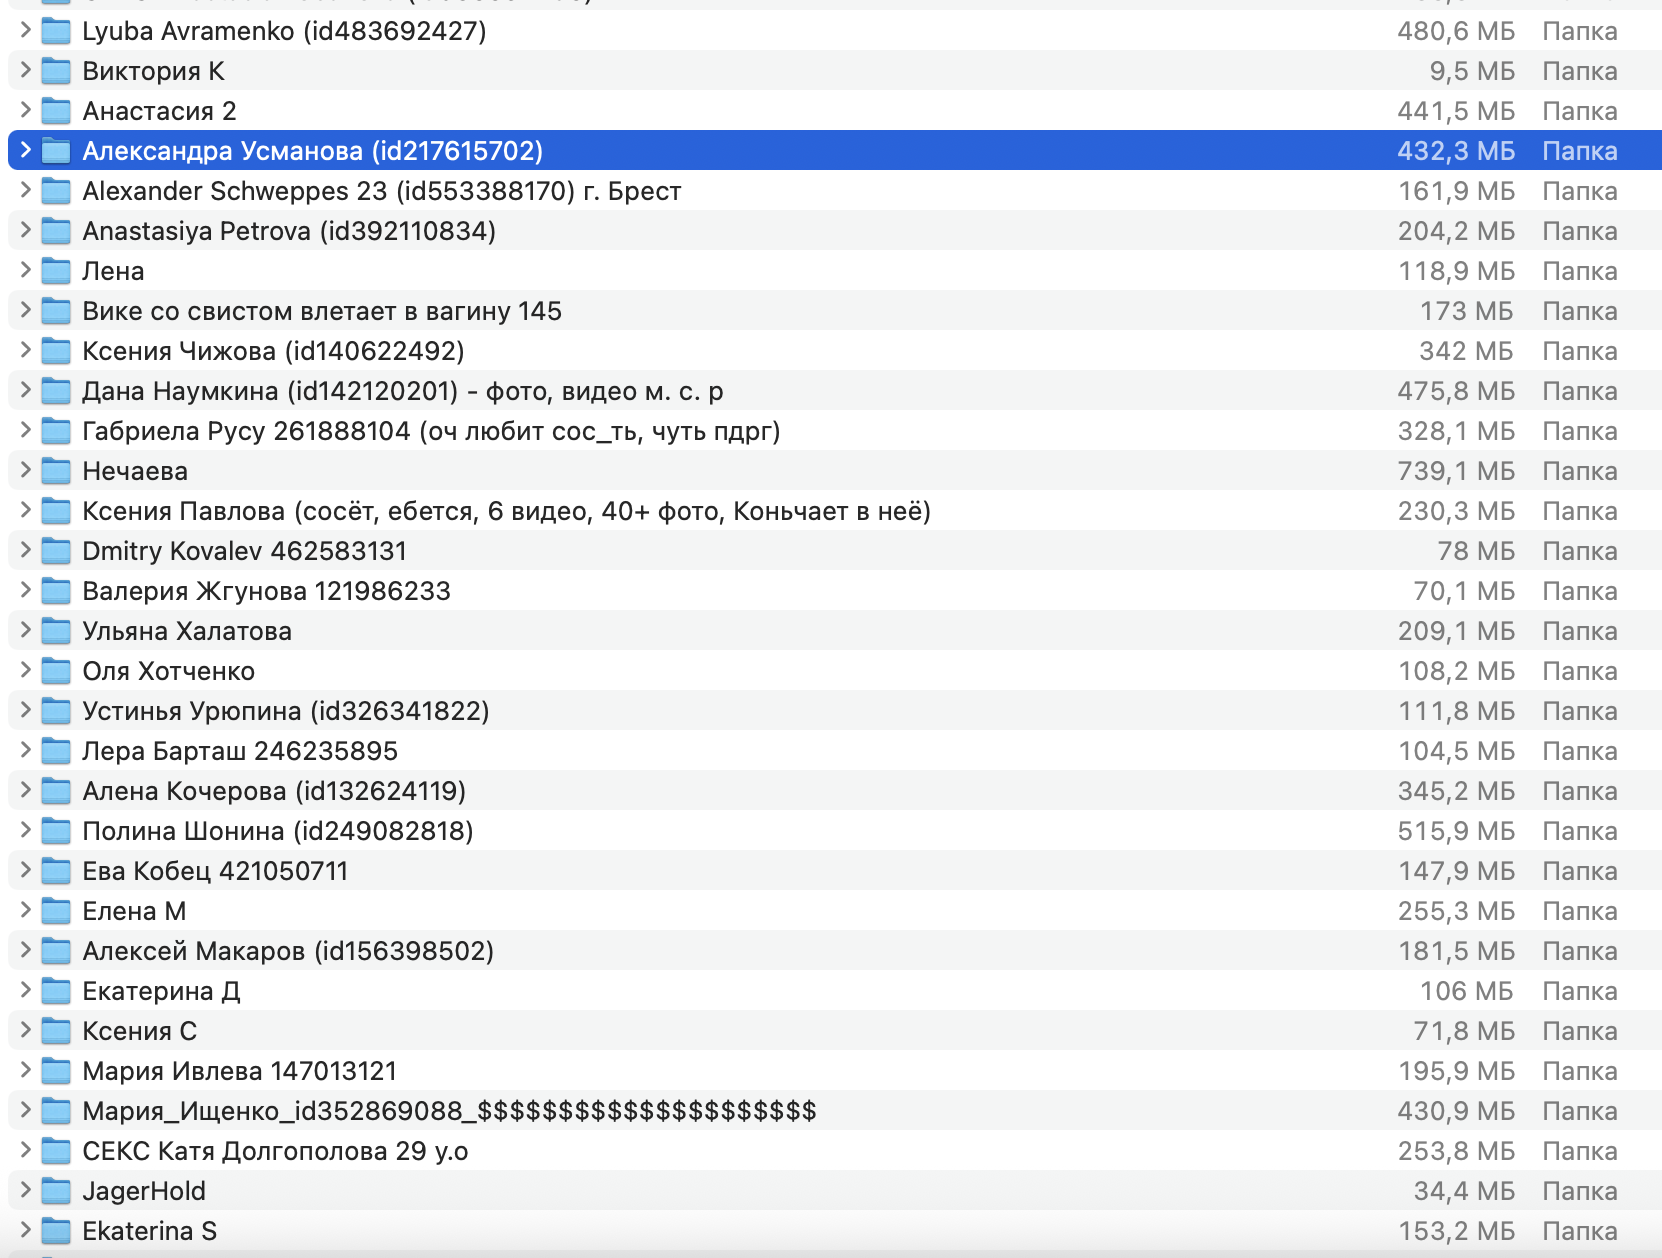Click the Алена Кочерова folder icon
This screenshot has height=1258, width=1662.
(x=56, y=791)
